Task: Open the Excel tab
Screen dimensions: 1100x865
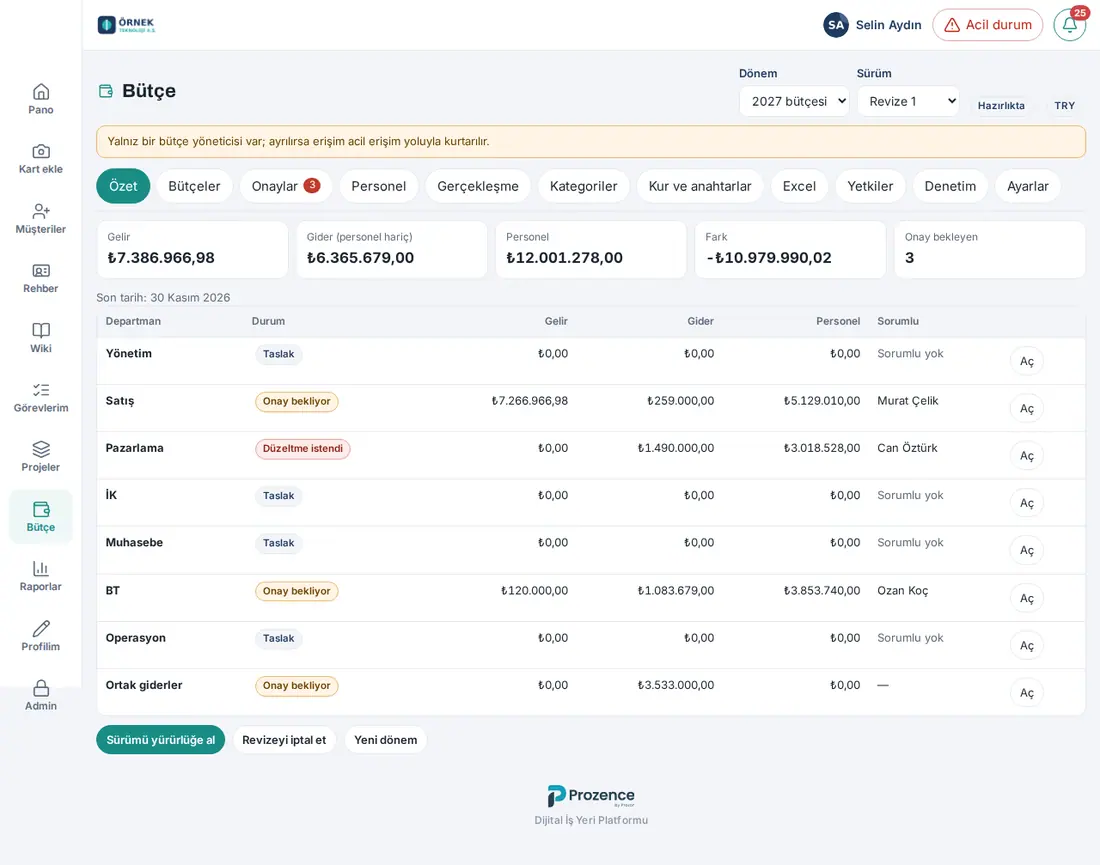Action: (x=799, y=187)
